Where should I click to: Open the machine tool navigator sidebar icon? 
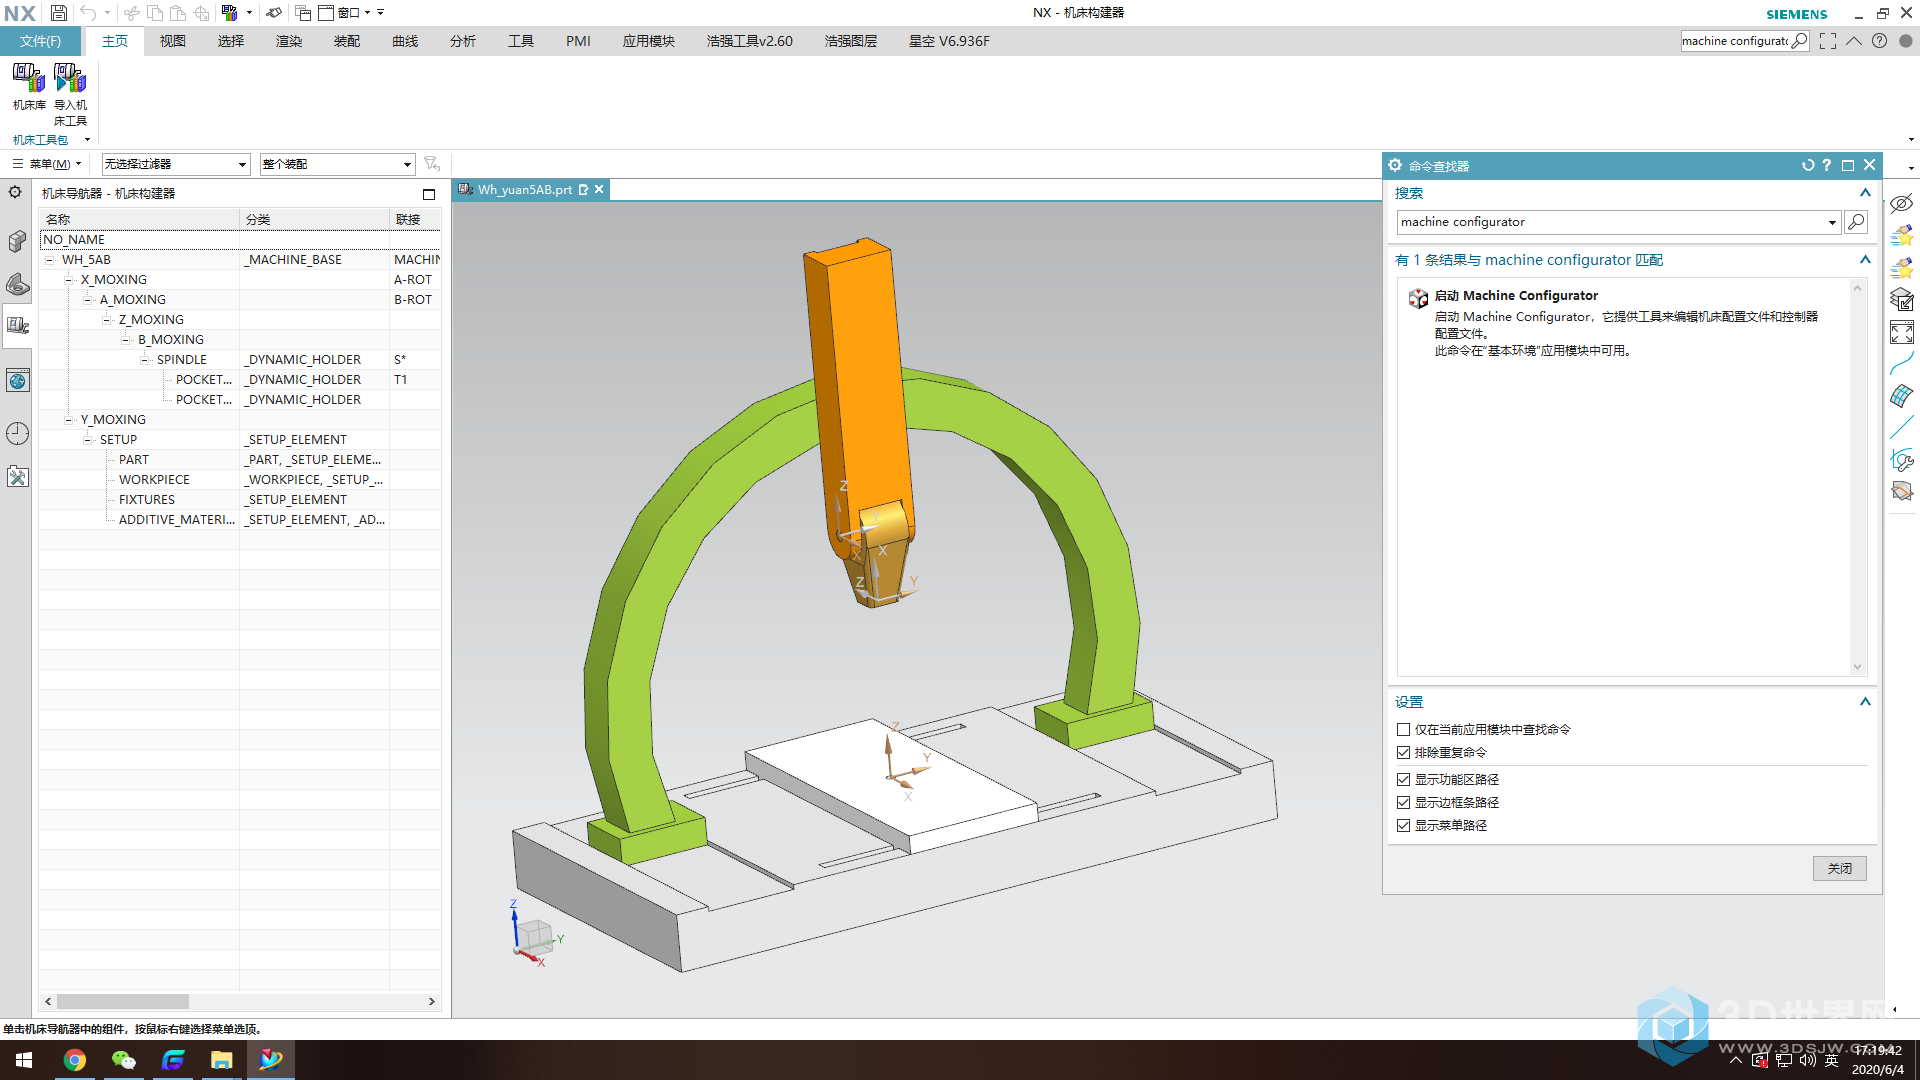pos(17,325)
